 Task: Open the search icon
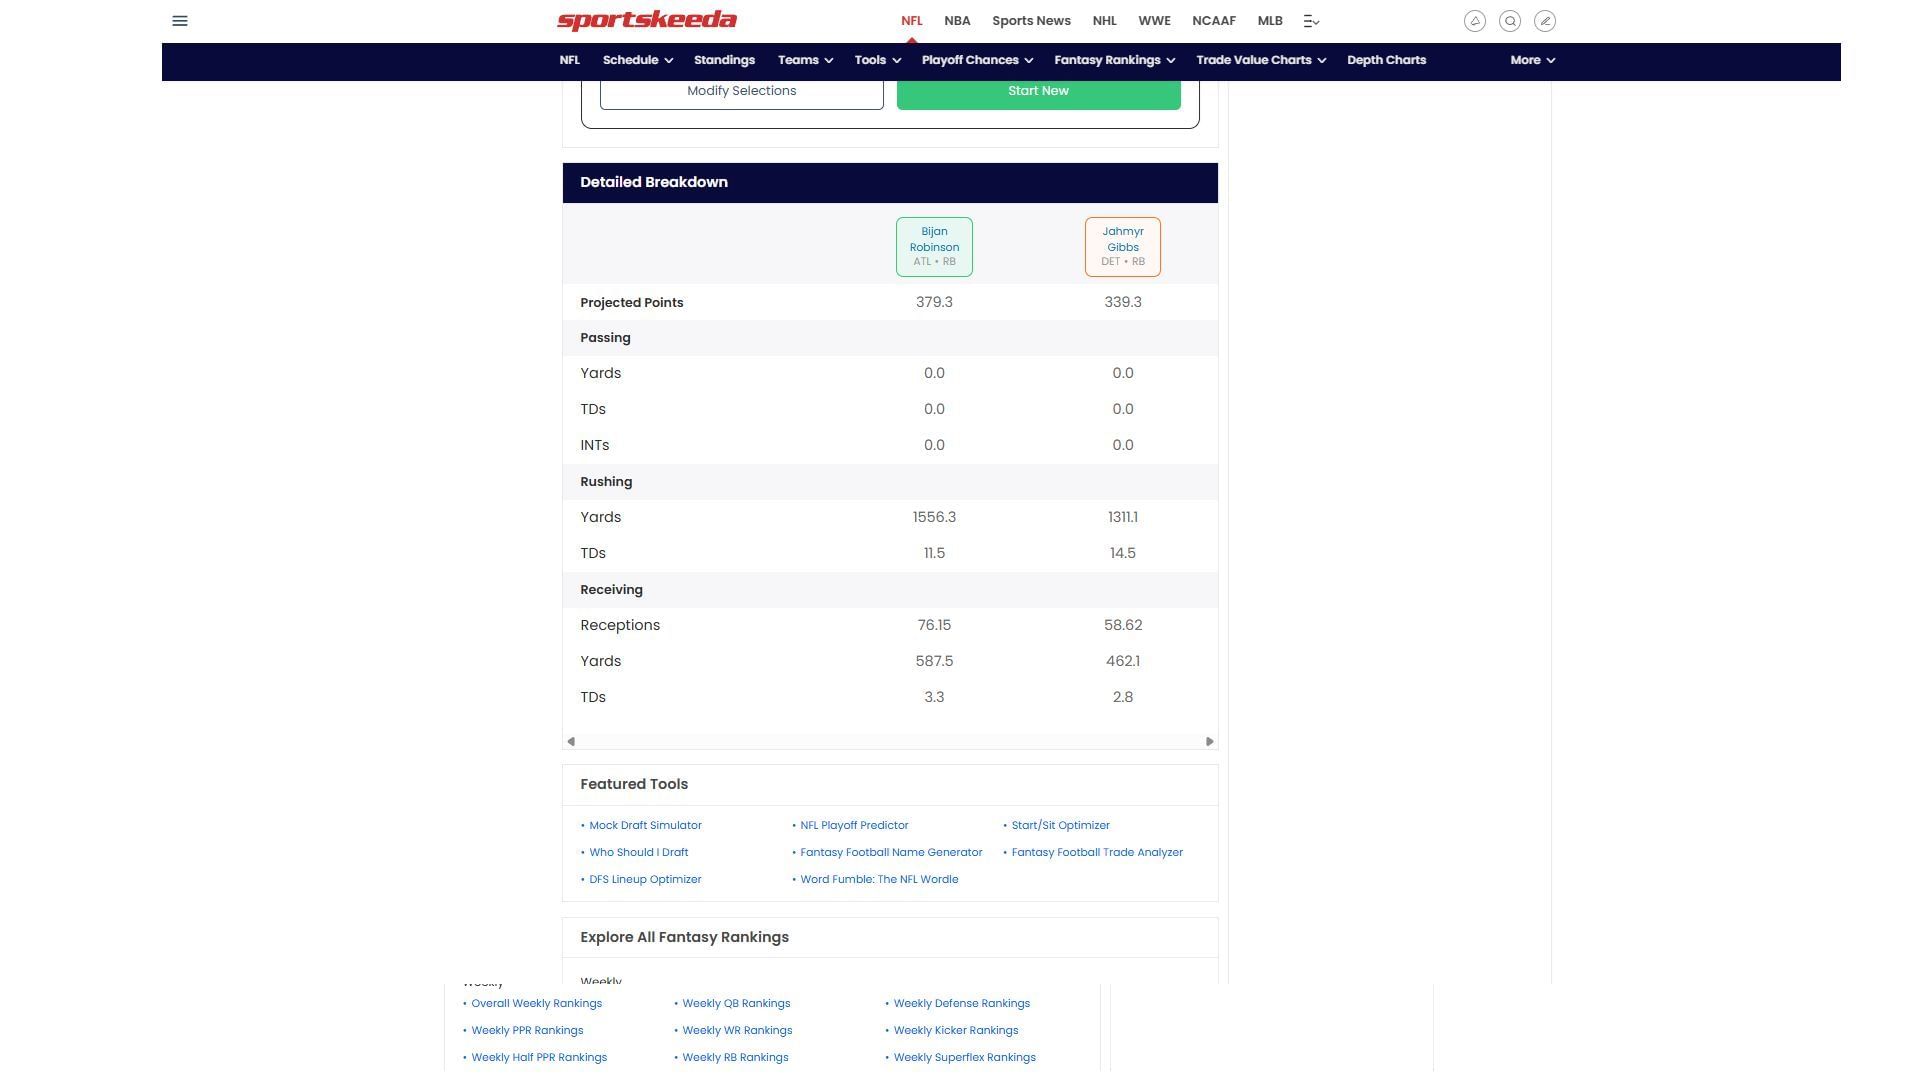[x=1510, y=21]
